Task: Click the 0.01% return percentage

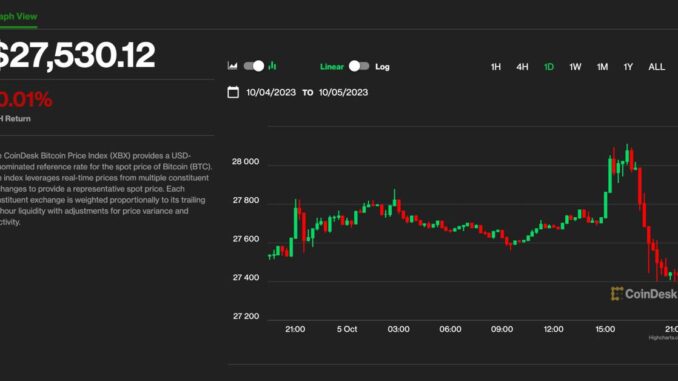Action: [26, 100]
